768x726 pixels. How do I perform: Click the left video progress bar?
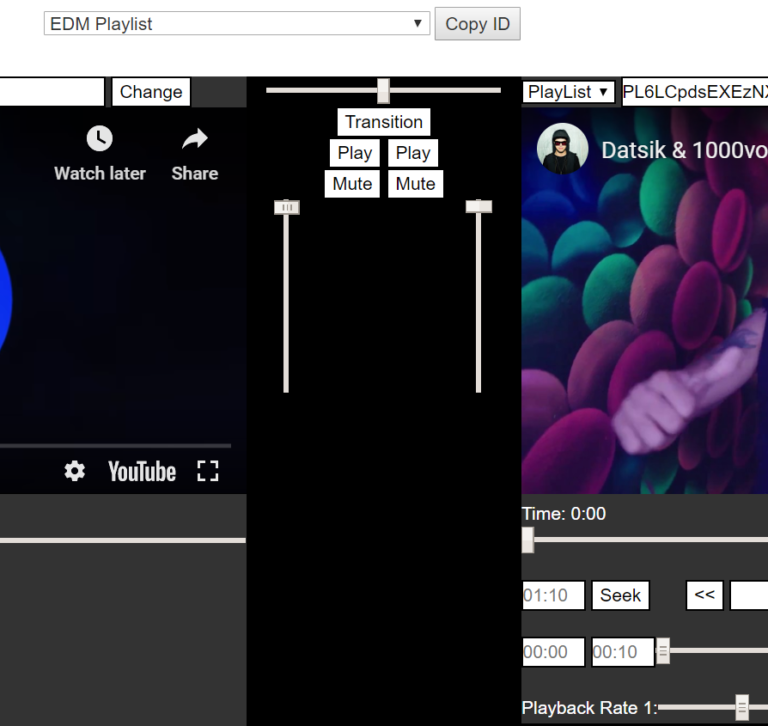115,446
